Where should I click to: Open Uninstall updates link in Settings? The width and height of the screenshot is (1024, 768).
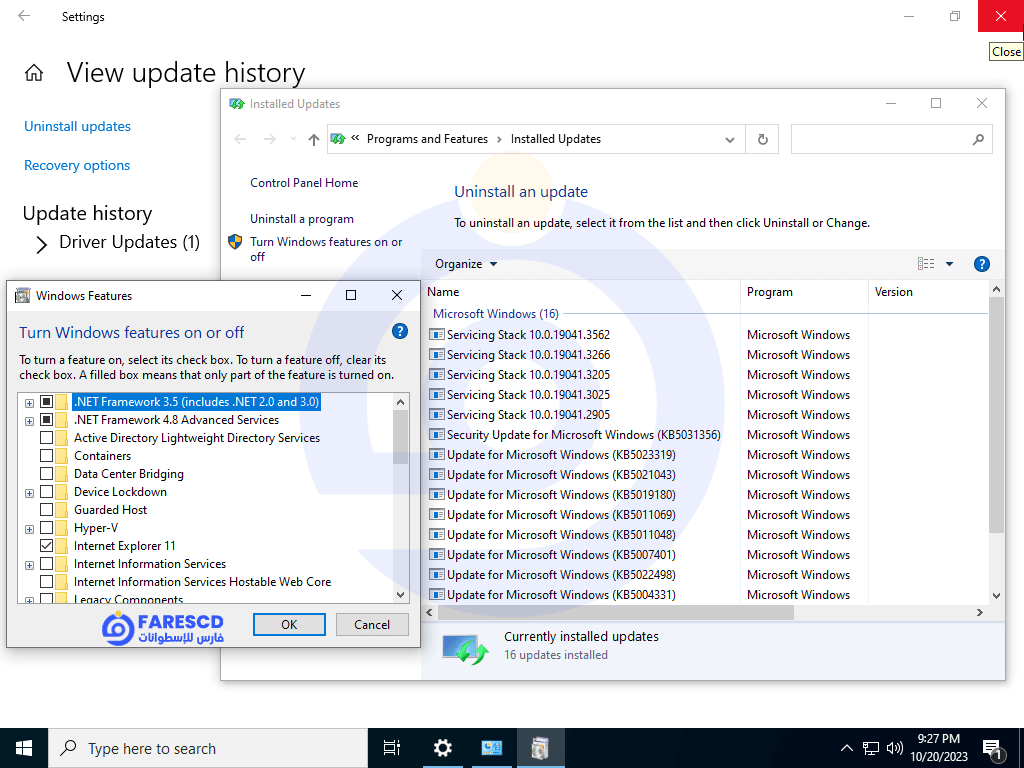[77, 126]
